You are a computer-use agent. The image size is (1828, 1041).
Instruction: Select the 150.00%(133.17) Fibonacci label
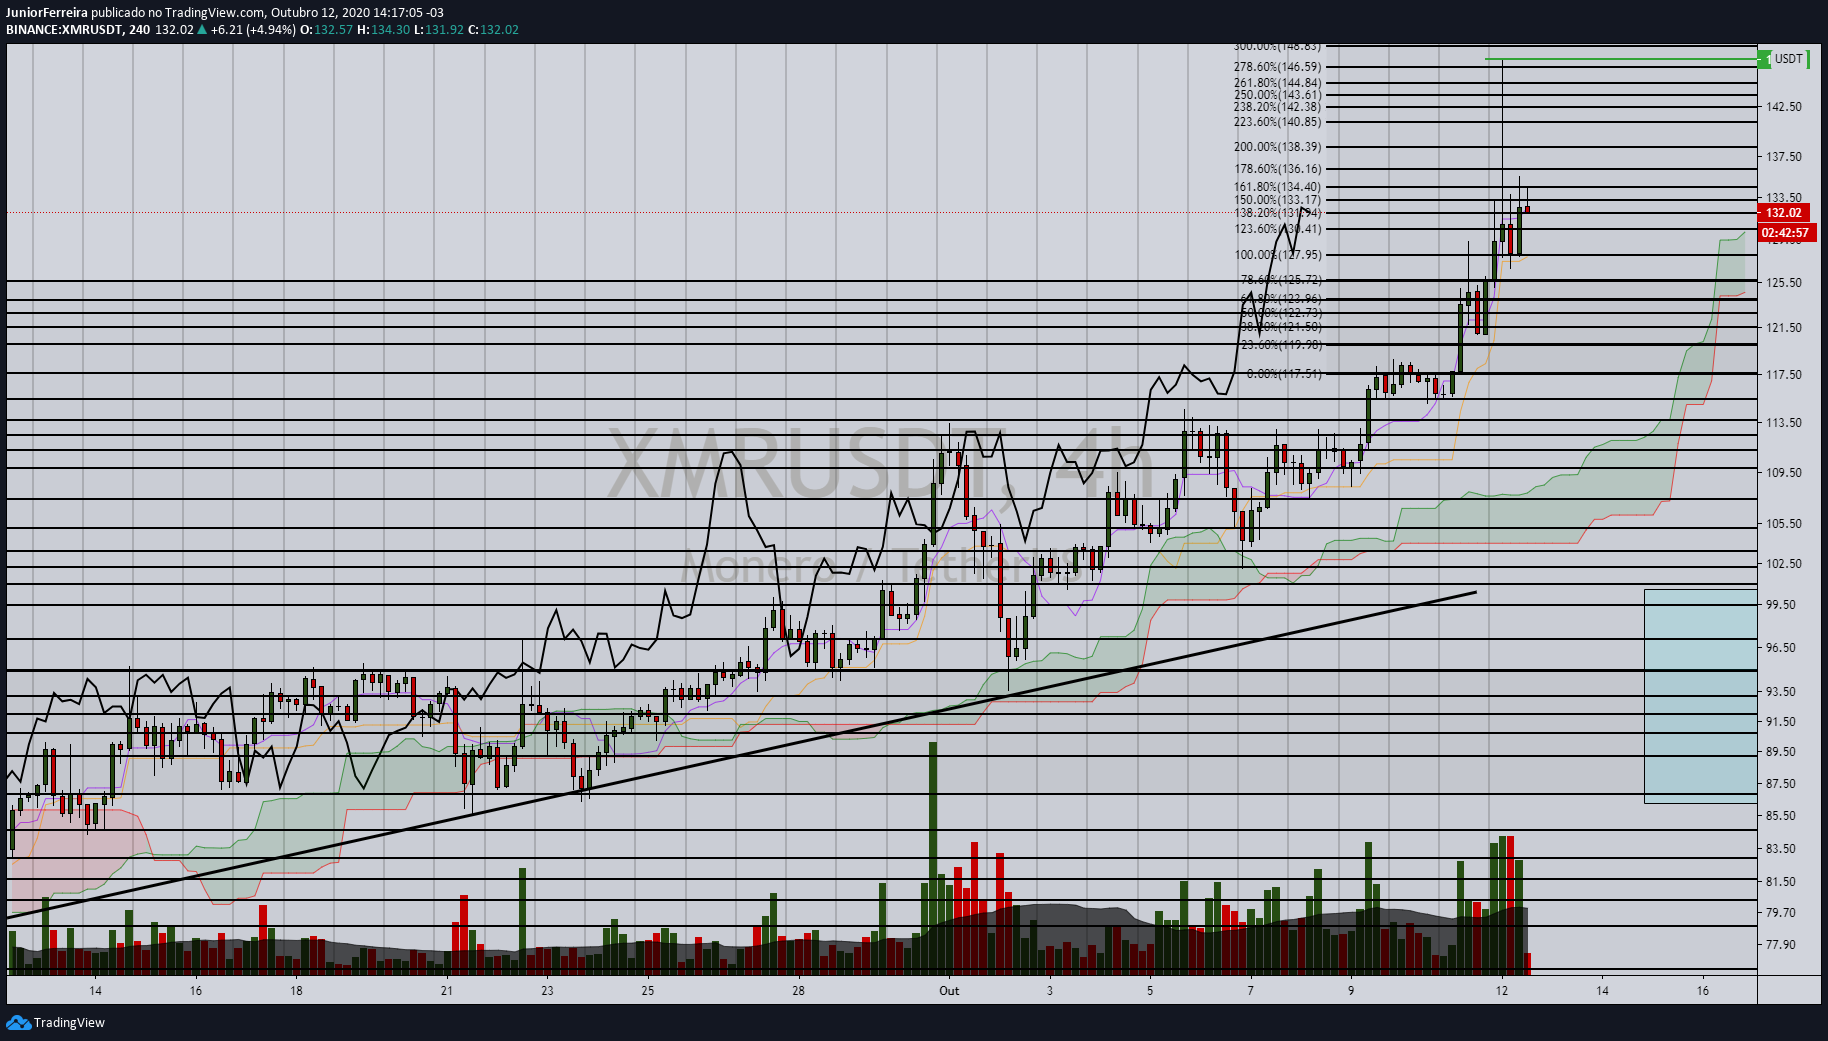point(1277,200)
